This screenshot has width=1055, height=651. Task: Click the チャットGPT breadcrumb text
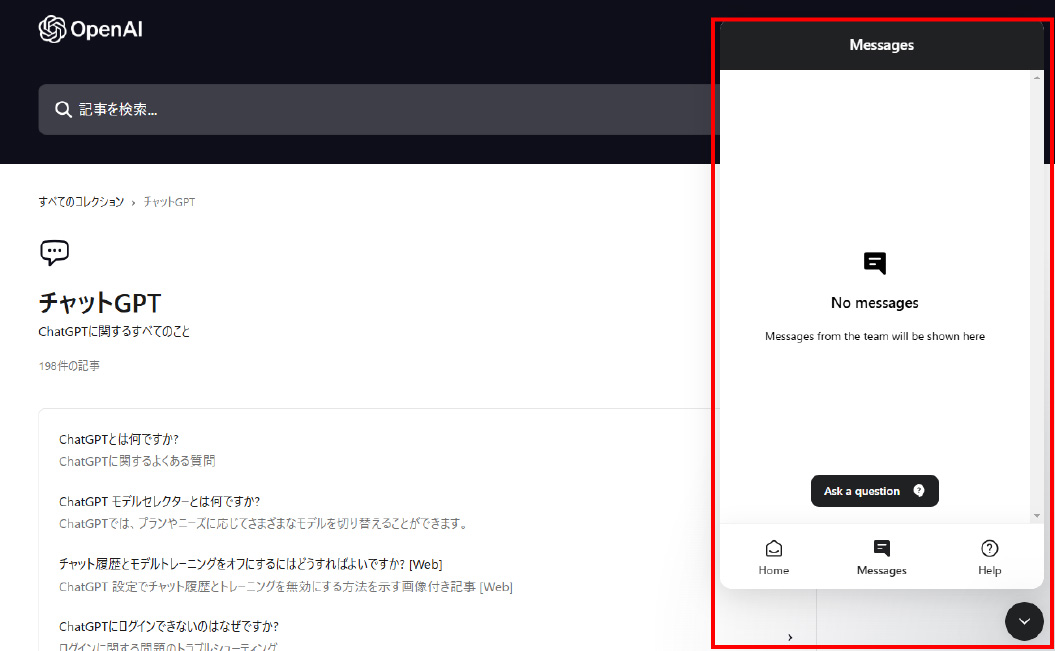pyautogui.click(x=169, y=202)
